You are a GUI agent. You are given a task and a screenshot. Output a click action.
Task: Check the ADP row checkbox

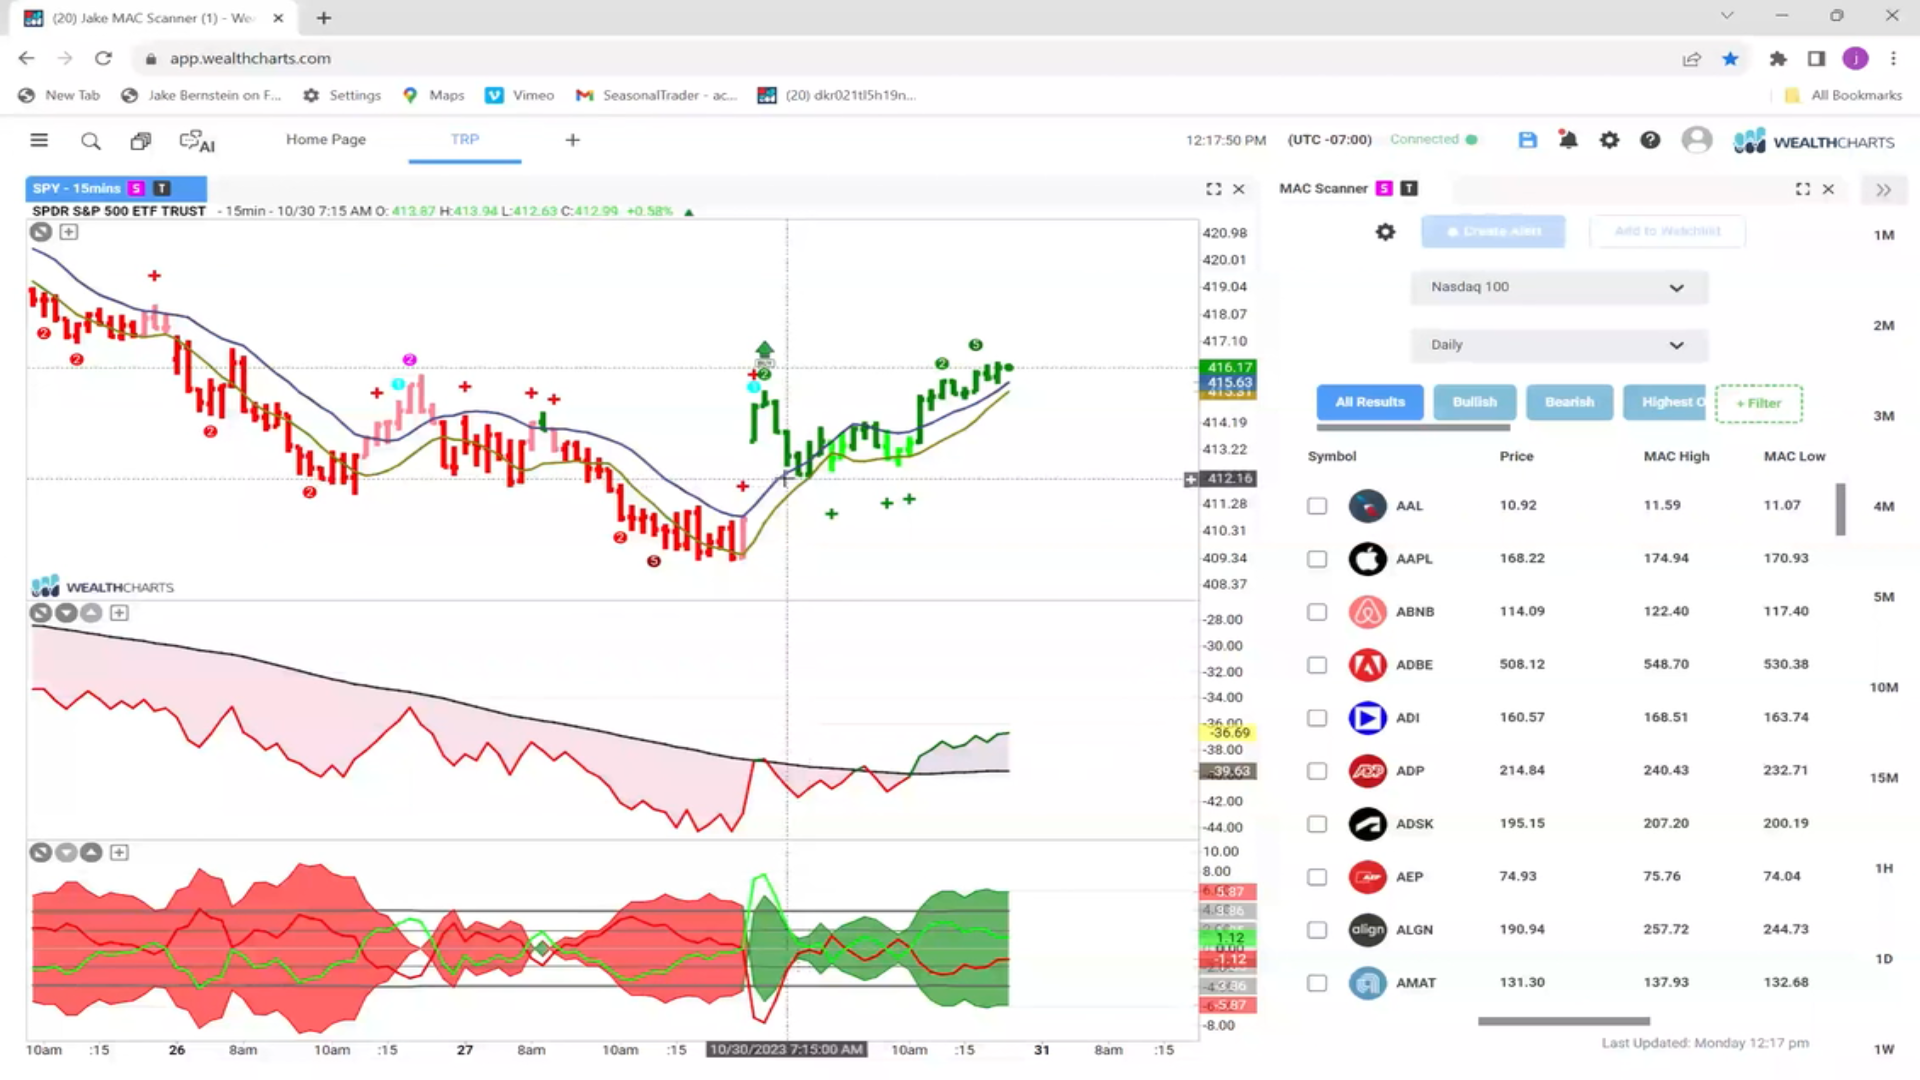(x=1317, y=771)
